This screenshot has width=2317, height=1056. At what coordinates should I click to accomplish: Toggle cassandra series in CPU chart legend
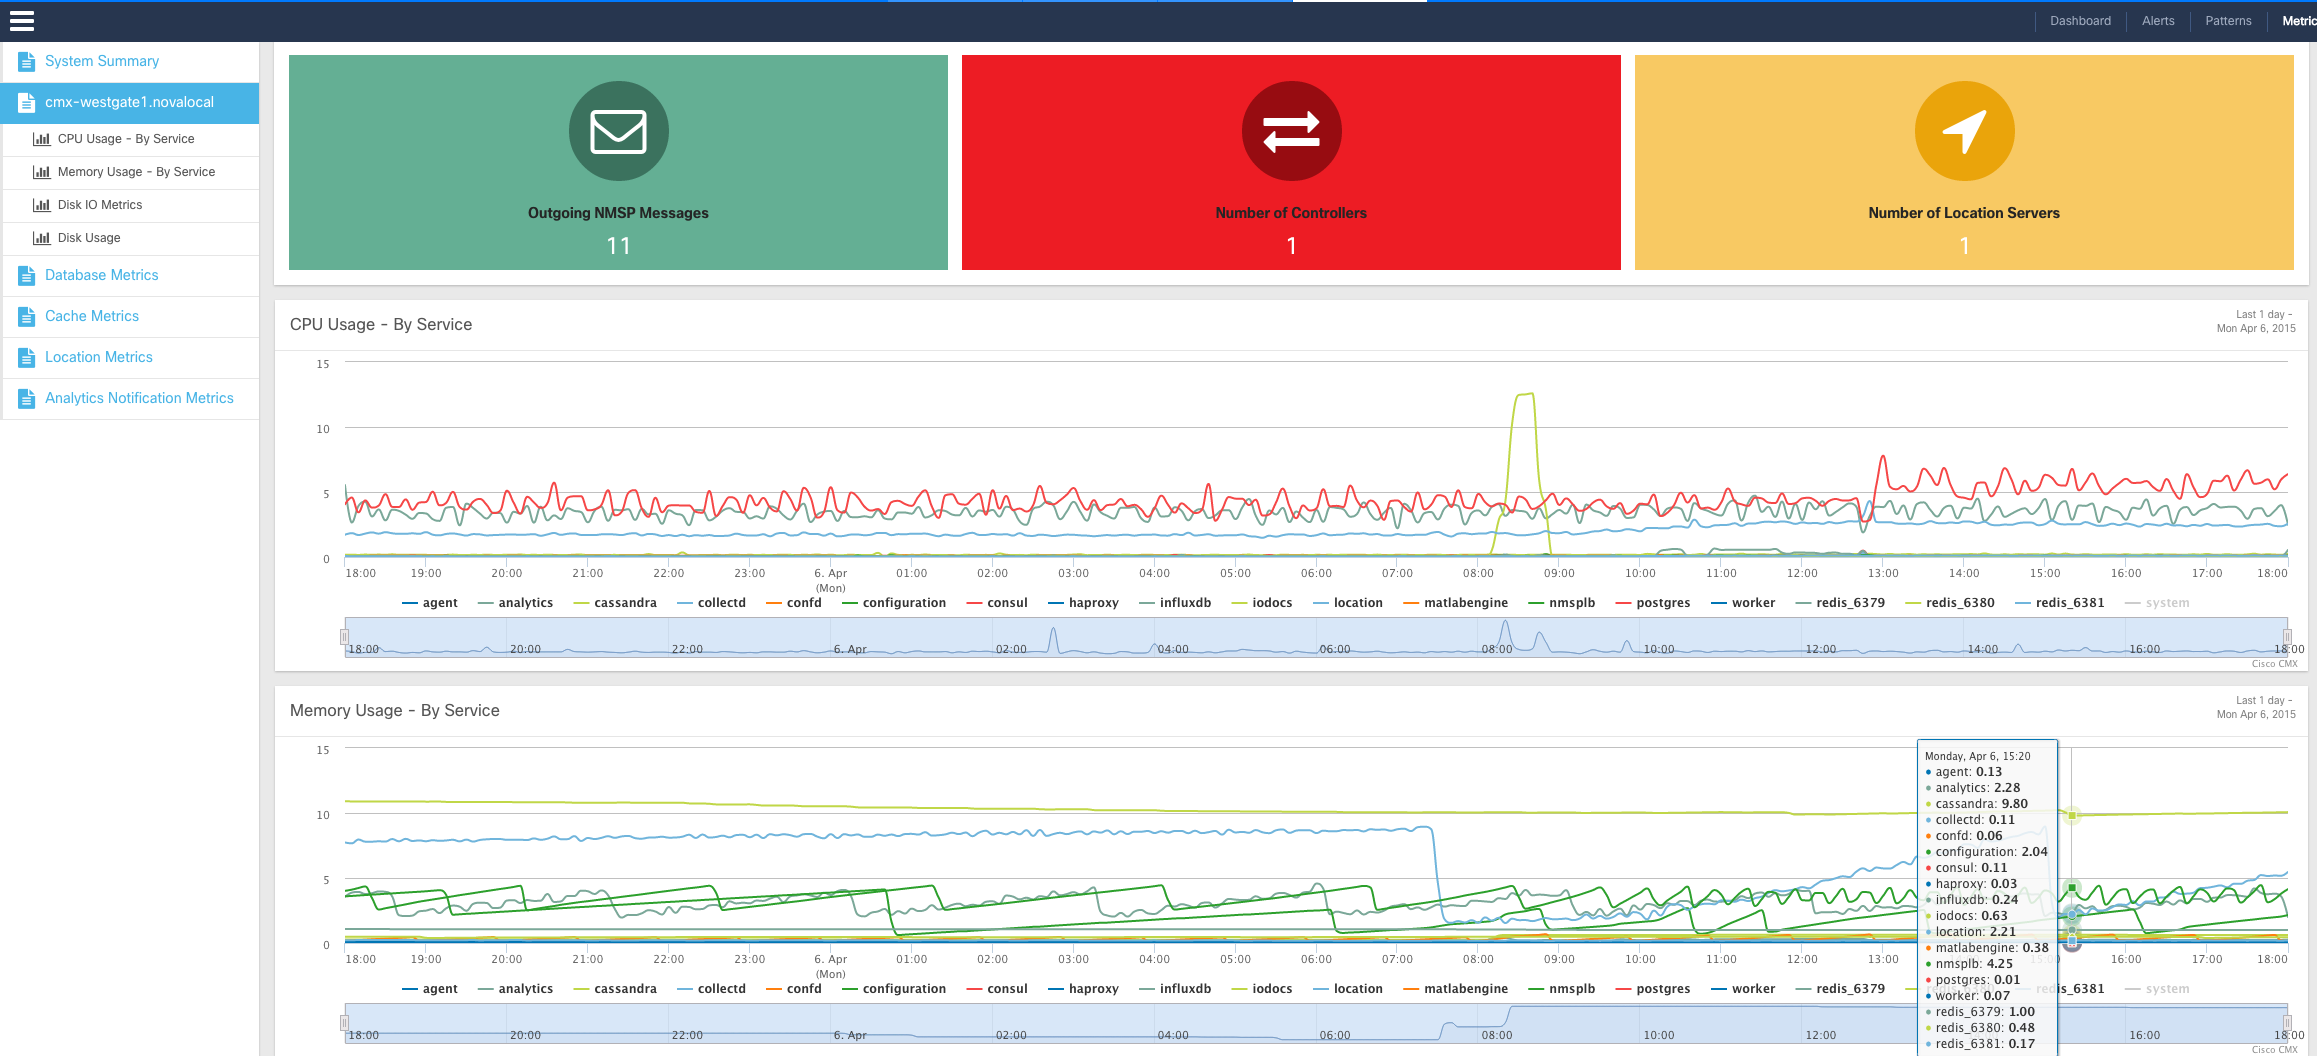pyautogui.click(x=625, y=603)
